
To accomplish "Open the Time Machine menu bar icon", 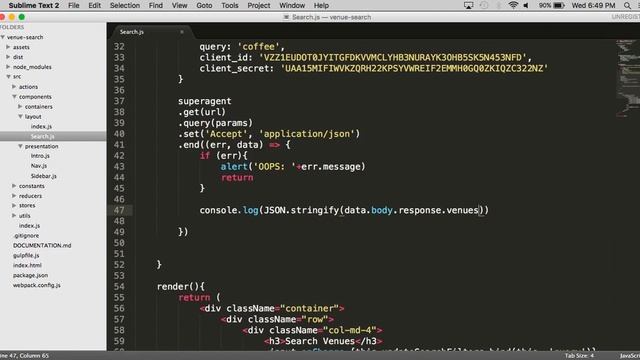I will pyautogui.click(x=484, y=5).
